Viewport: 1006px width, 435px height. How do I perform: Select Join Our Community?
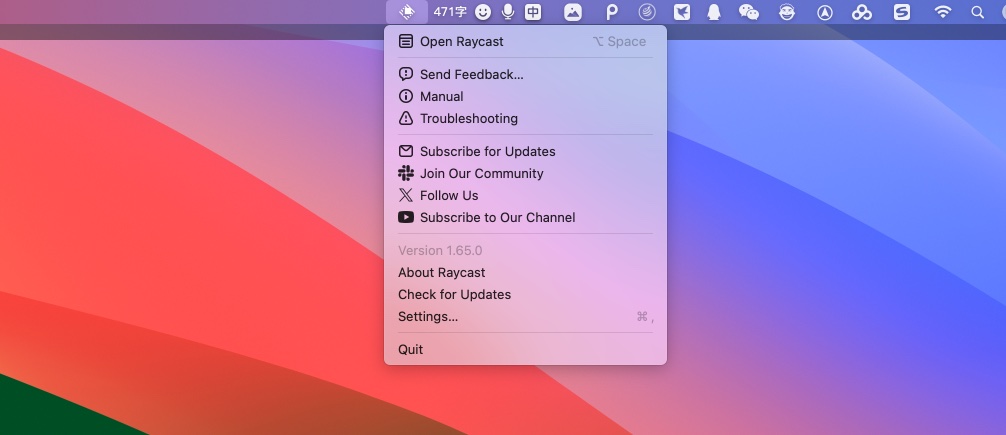coord(525,173)
